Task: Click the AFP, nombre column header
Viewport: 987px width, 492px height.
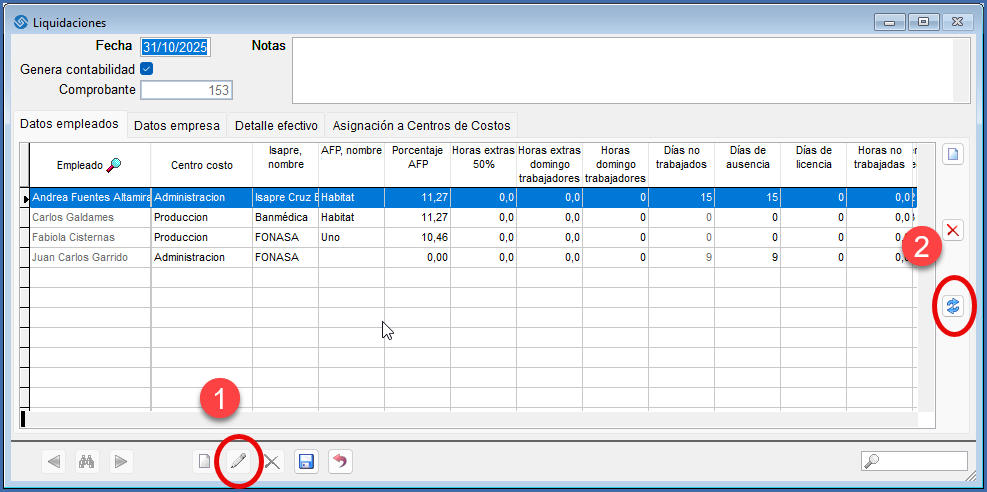Action: coord(351,165)
